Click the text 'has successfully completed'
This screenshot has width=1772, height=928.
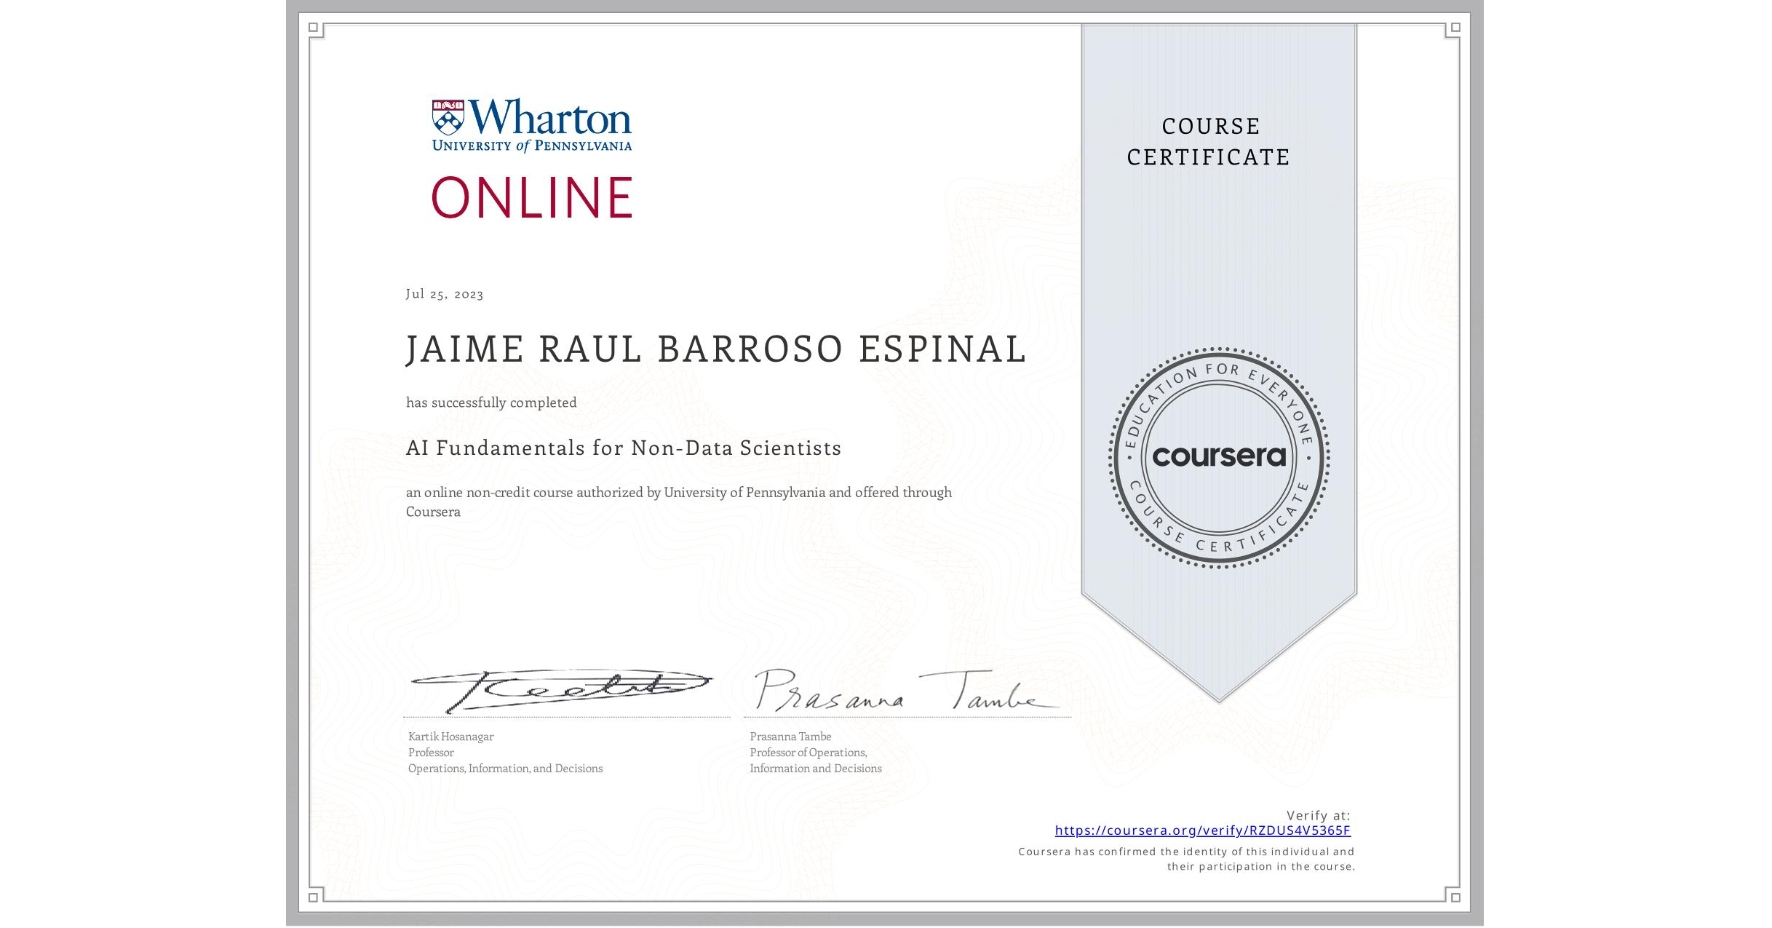pos(491,402)
